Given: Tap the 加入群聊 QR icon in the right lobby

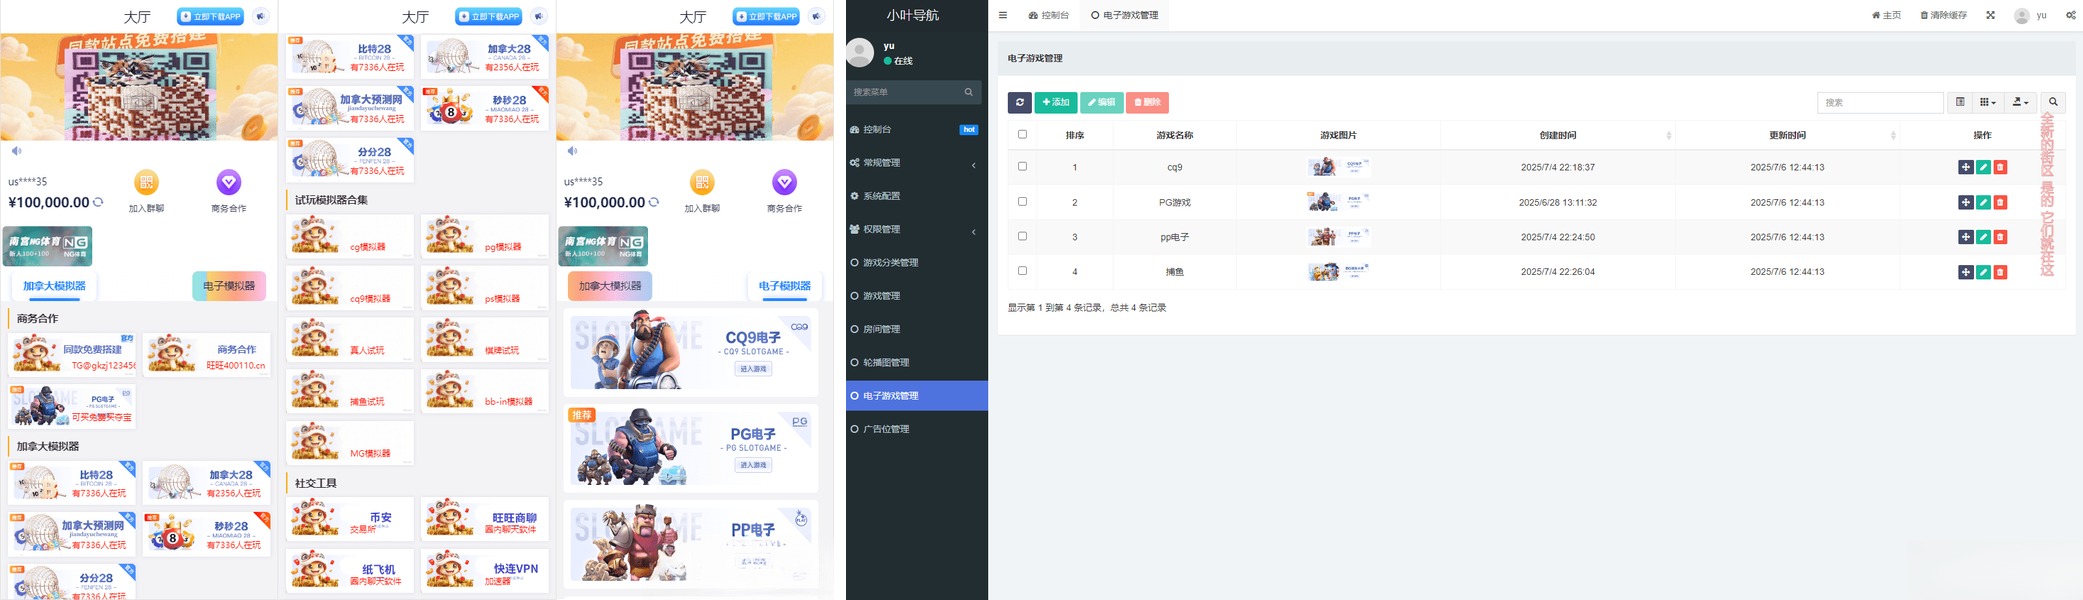Looking at the screenshot, I should tap(702, 182).
